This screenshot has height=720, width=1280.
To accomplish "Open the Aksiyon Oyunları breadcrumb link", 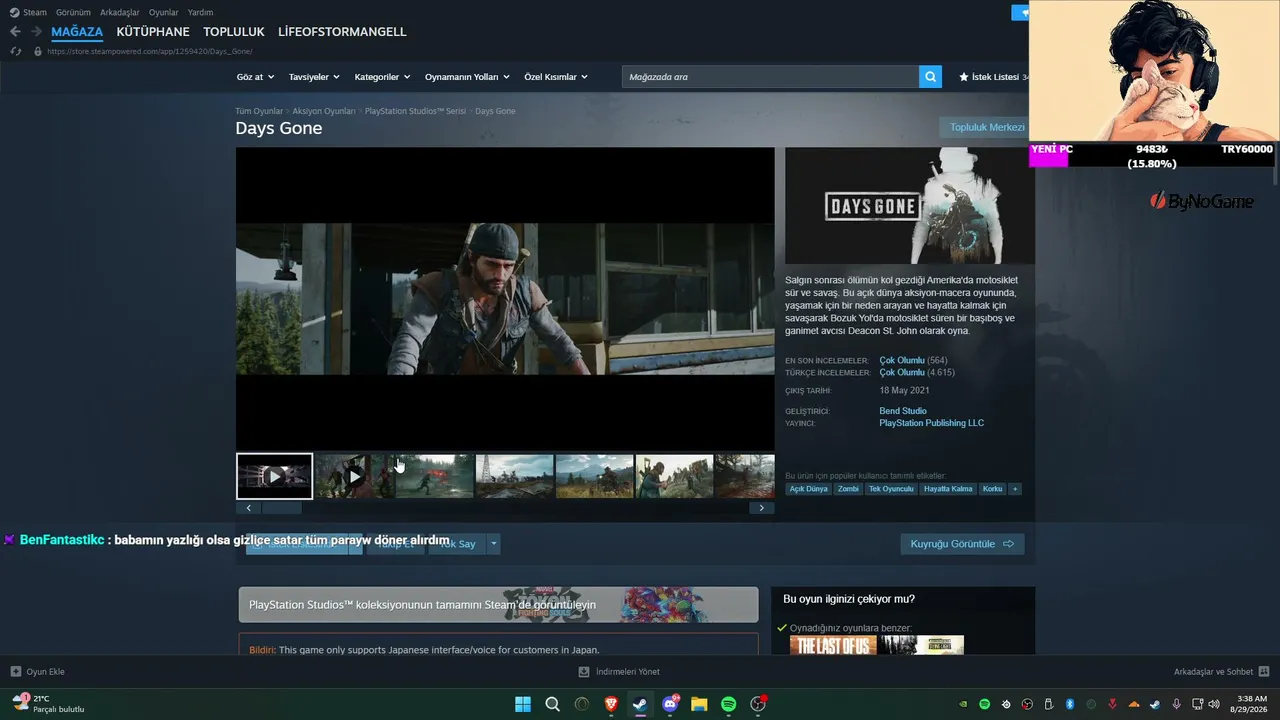I will tap(324, 111).
